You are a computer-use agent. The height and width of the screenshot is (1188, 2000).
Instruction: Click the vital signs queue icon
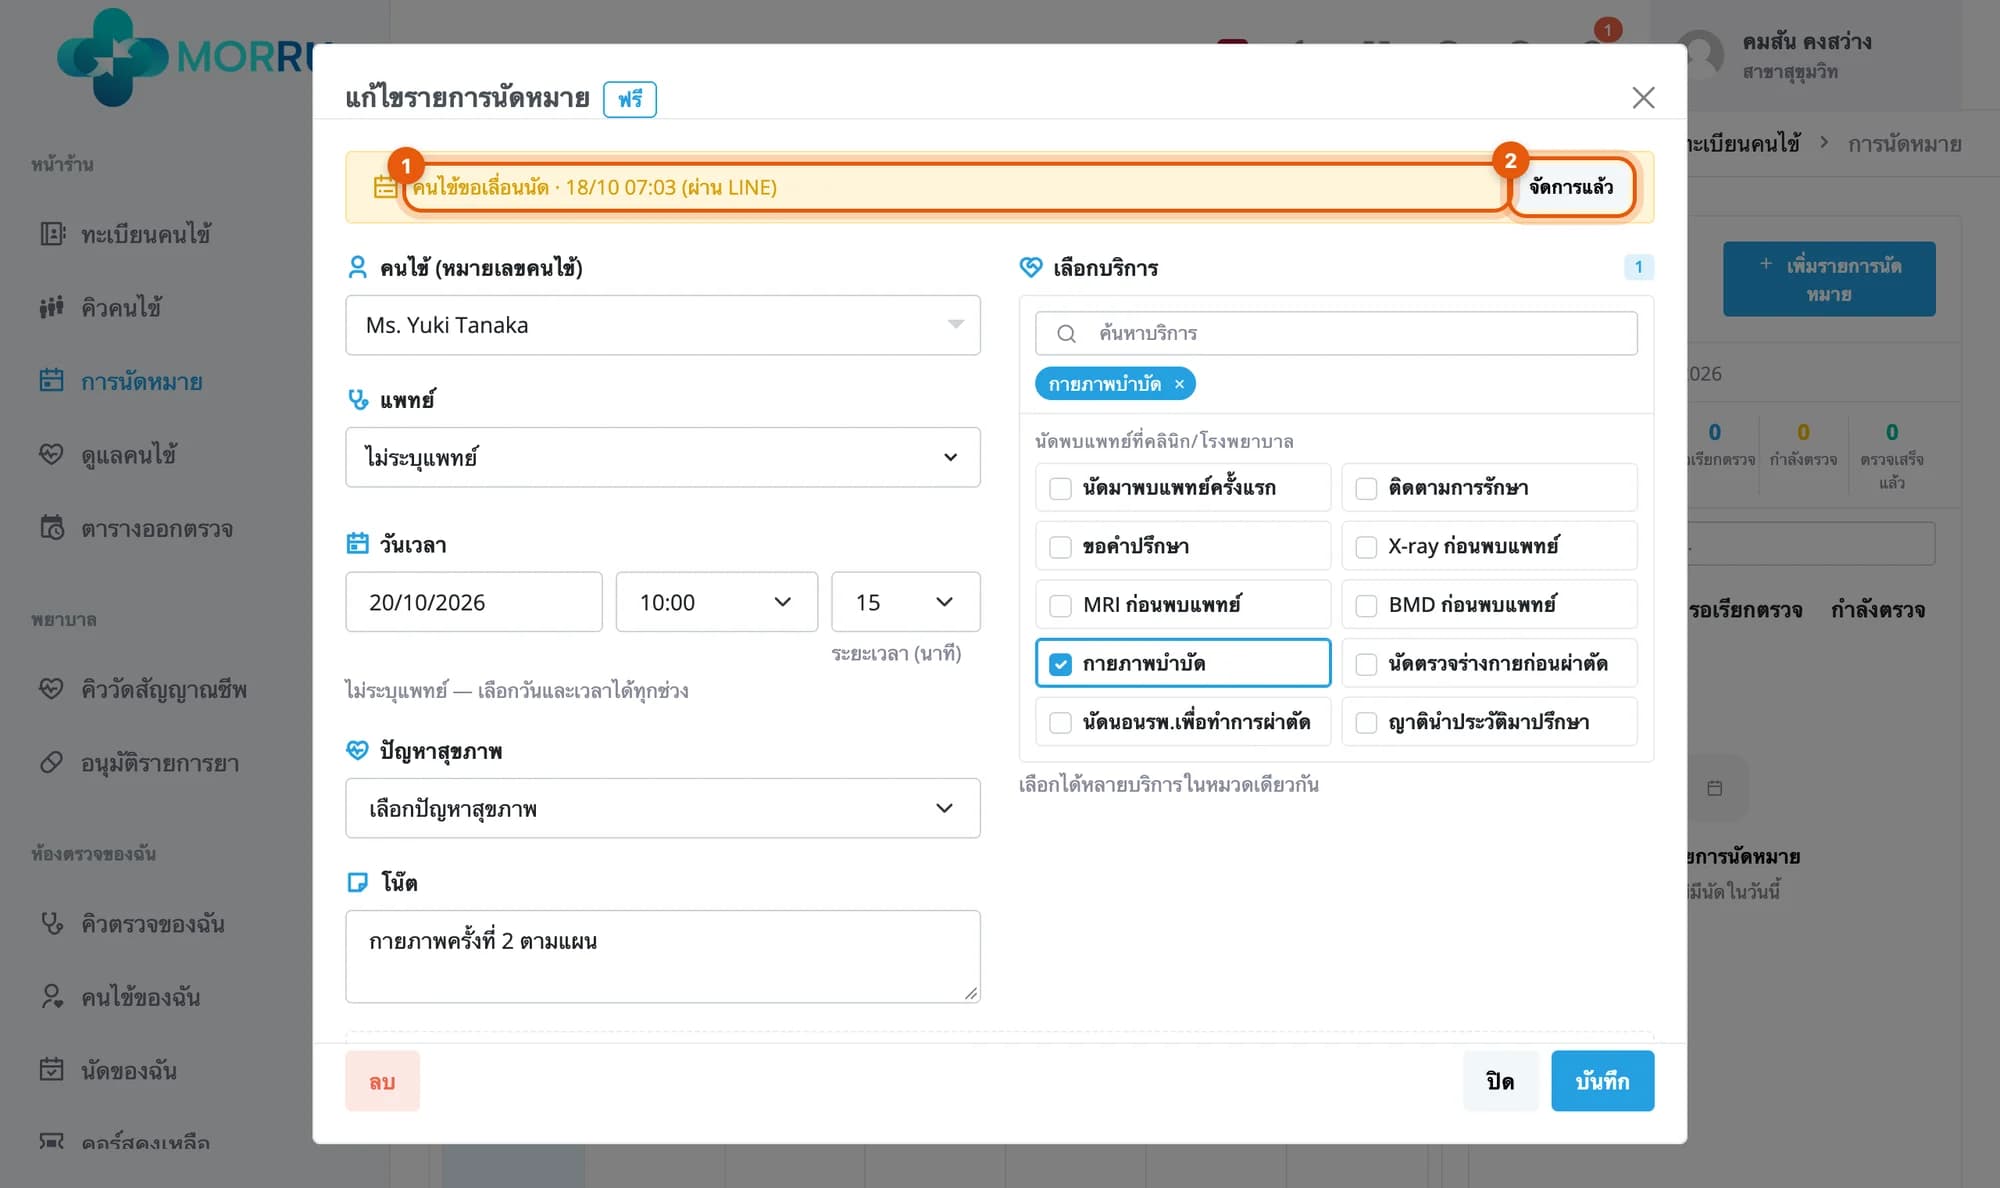[52, 689]
